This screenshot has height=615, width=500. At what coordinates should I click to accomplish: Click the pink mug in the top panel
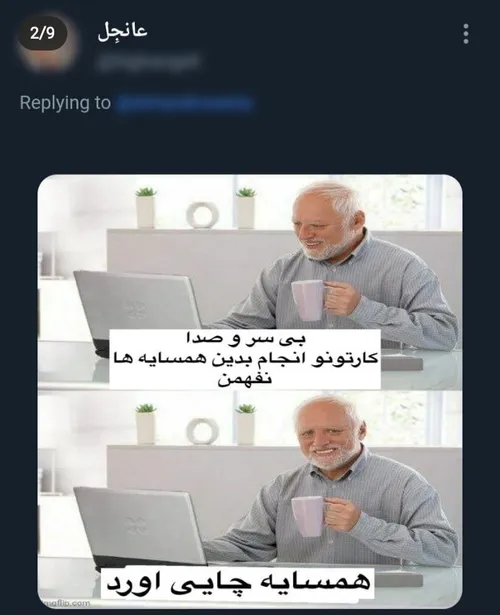[309, 300]
